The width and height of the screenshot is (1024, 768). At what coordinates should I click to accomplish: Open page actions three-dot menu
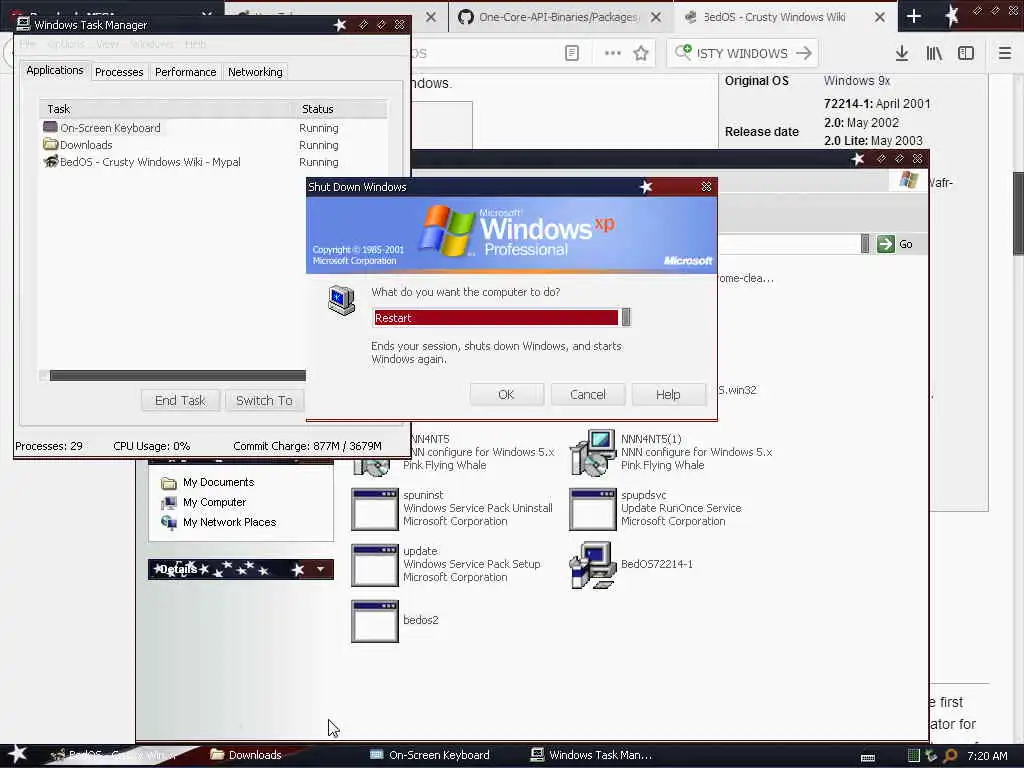[613, 53]
